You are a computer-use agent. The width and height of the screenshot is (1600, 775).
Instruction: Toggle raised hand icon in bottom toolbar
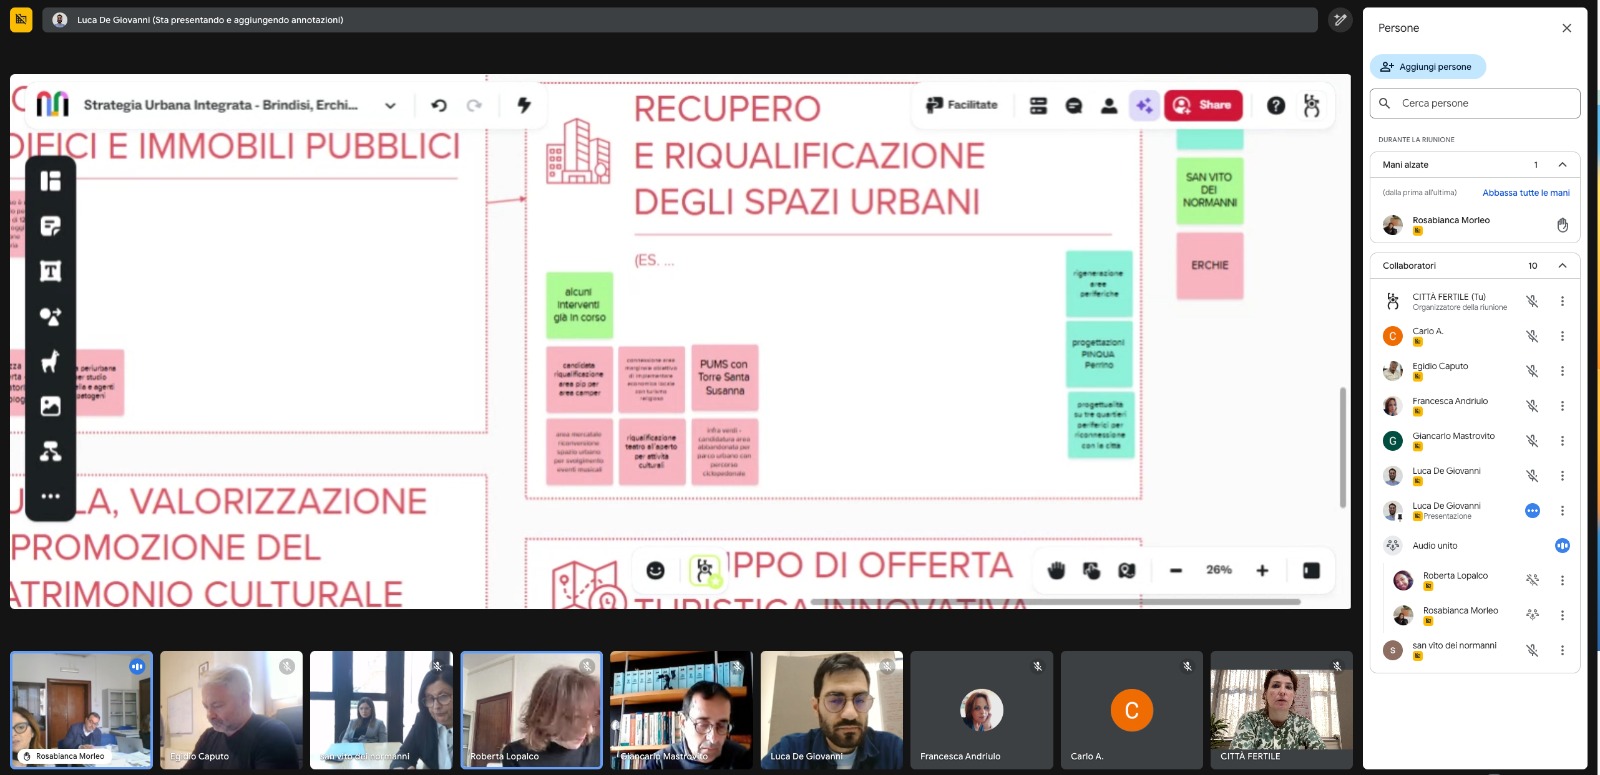(1056, 570)
